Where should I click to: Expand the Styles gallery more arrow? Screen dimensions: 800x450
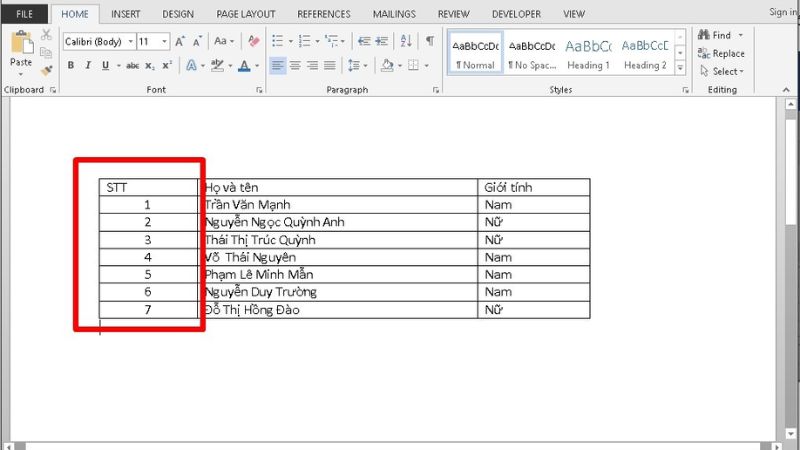click(680, 69)
